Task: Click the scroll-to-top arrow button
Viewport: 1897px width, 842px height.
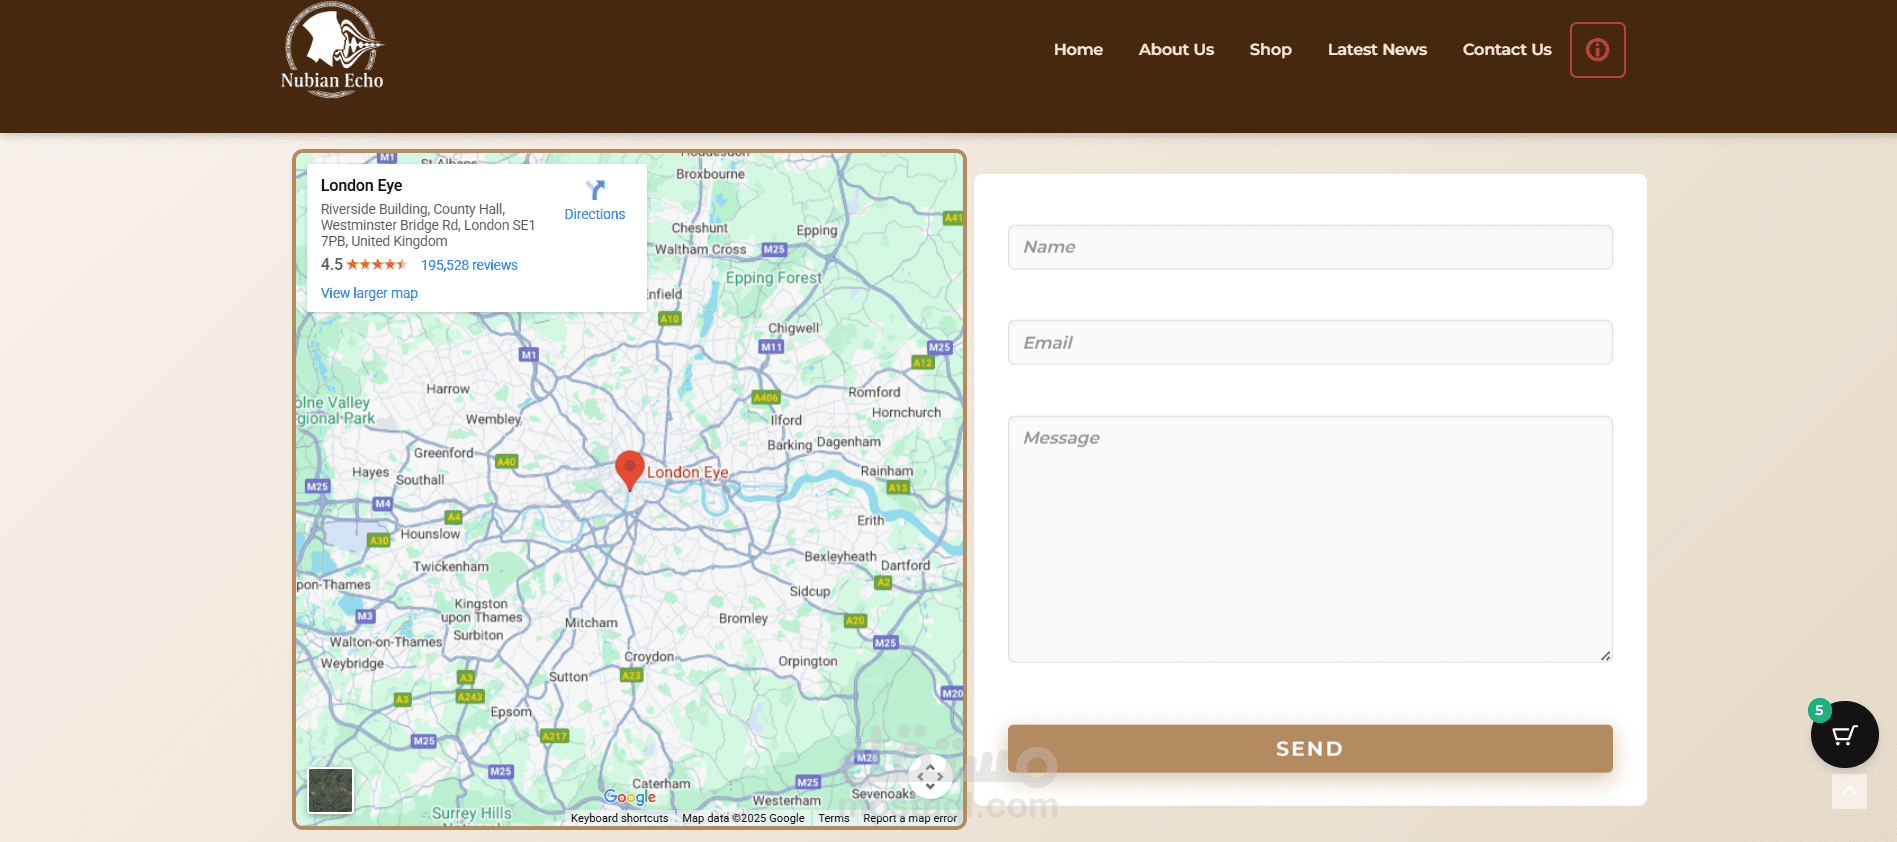Action: click(x=1849, y=792)
